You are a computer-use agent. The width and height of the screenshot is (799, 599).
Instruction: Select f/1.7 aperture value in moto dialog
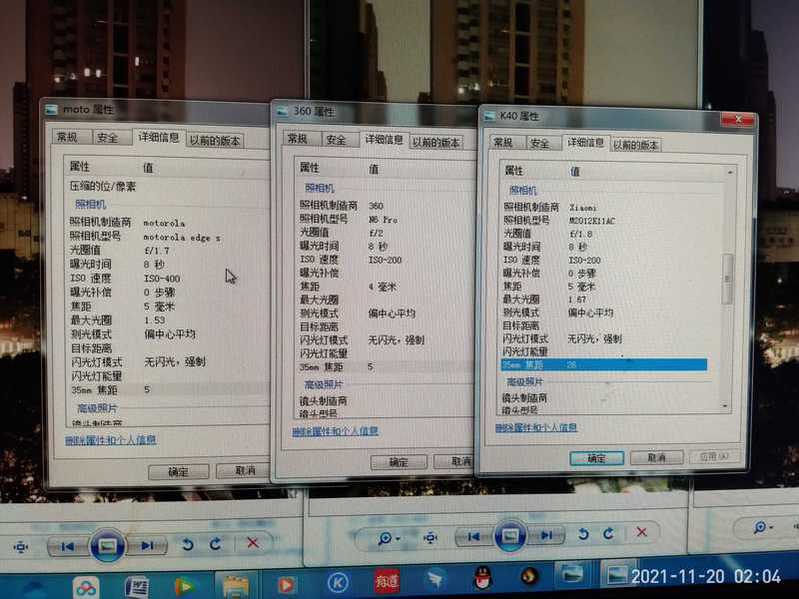pos(156,251)
